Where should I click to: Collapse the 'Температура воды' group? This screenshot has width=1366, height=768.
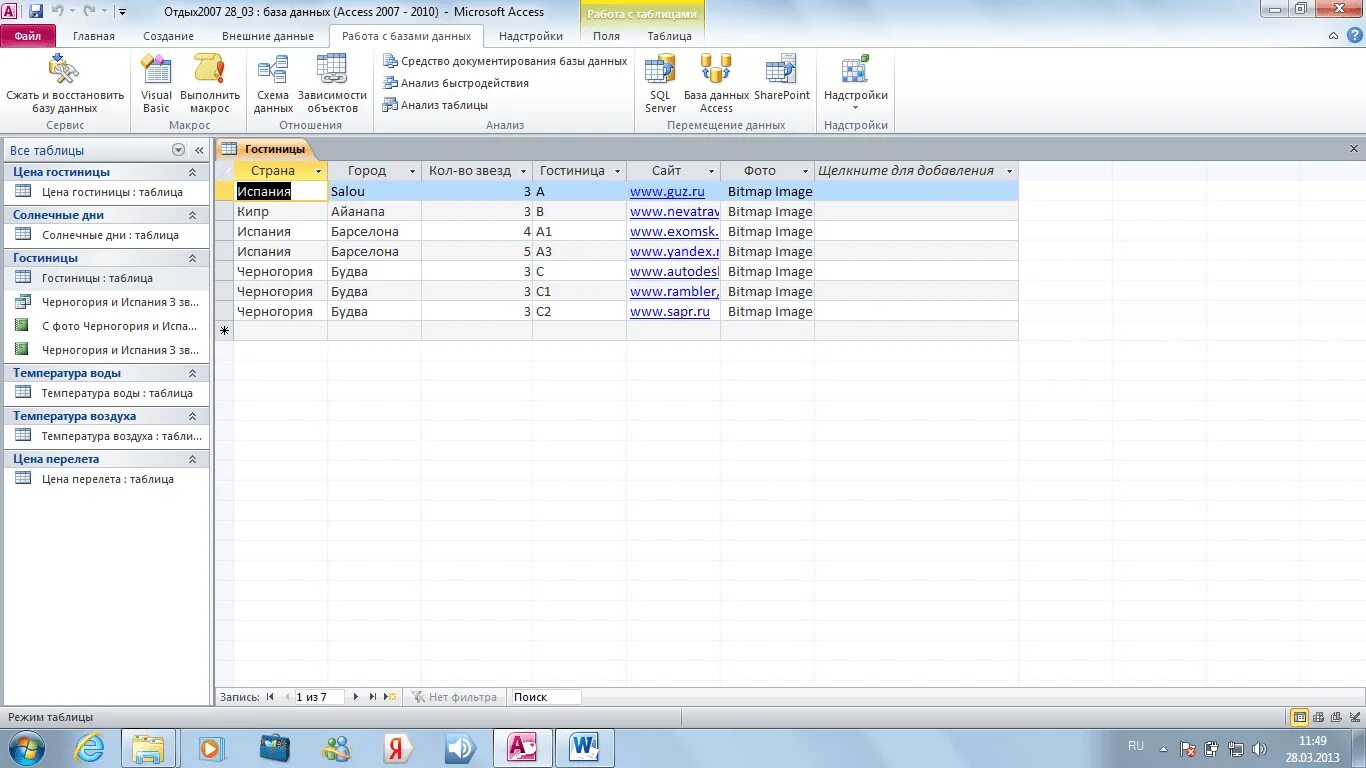coord(192,373)
